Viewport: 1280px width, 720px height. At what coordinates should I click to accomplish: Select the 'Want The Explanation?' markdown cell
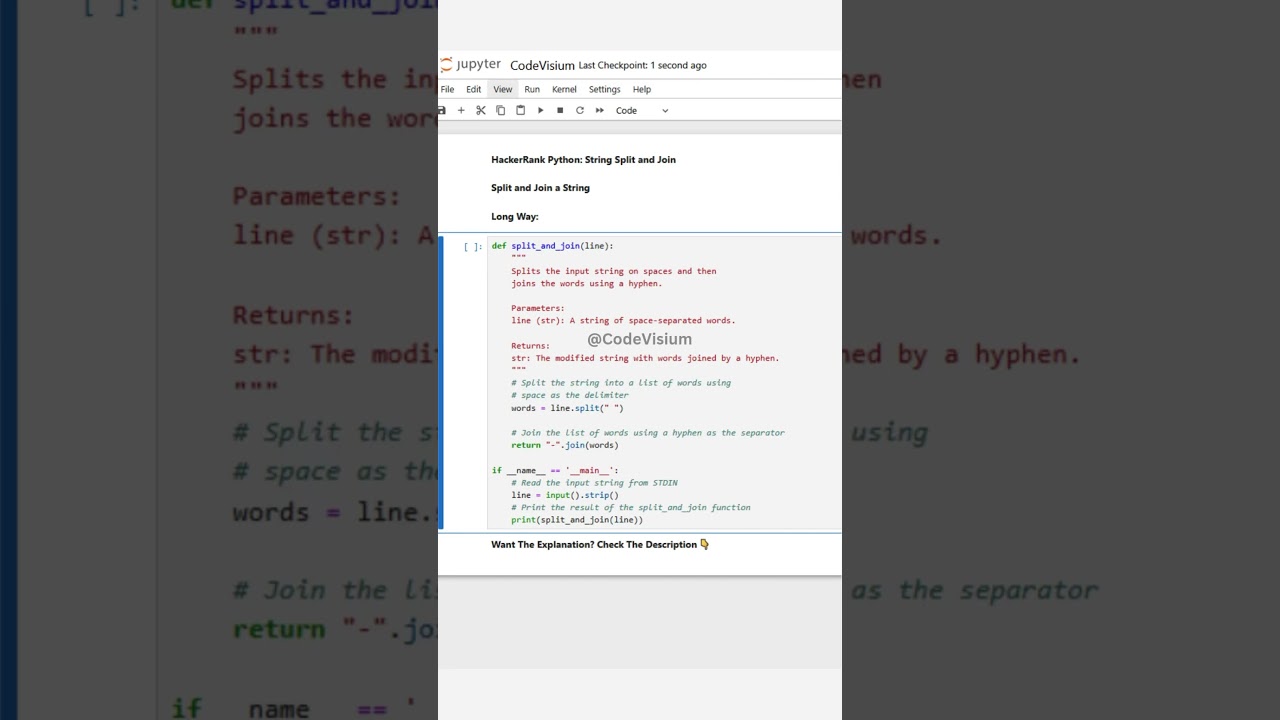click(600, 545)
